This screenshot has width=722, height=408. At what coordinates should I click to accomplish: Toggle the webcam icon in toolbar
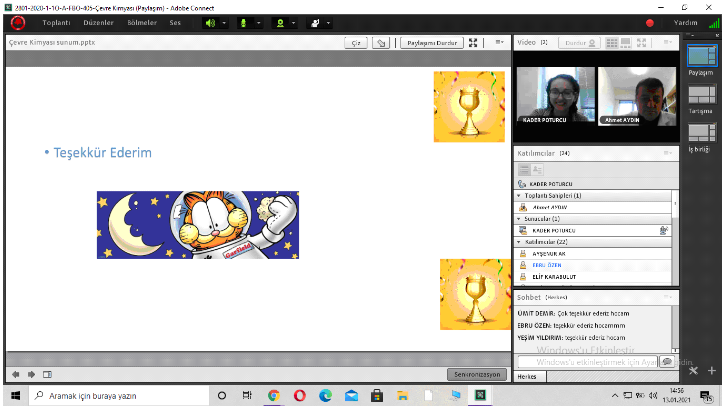point(283,22)
